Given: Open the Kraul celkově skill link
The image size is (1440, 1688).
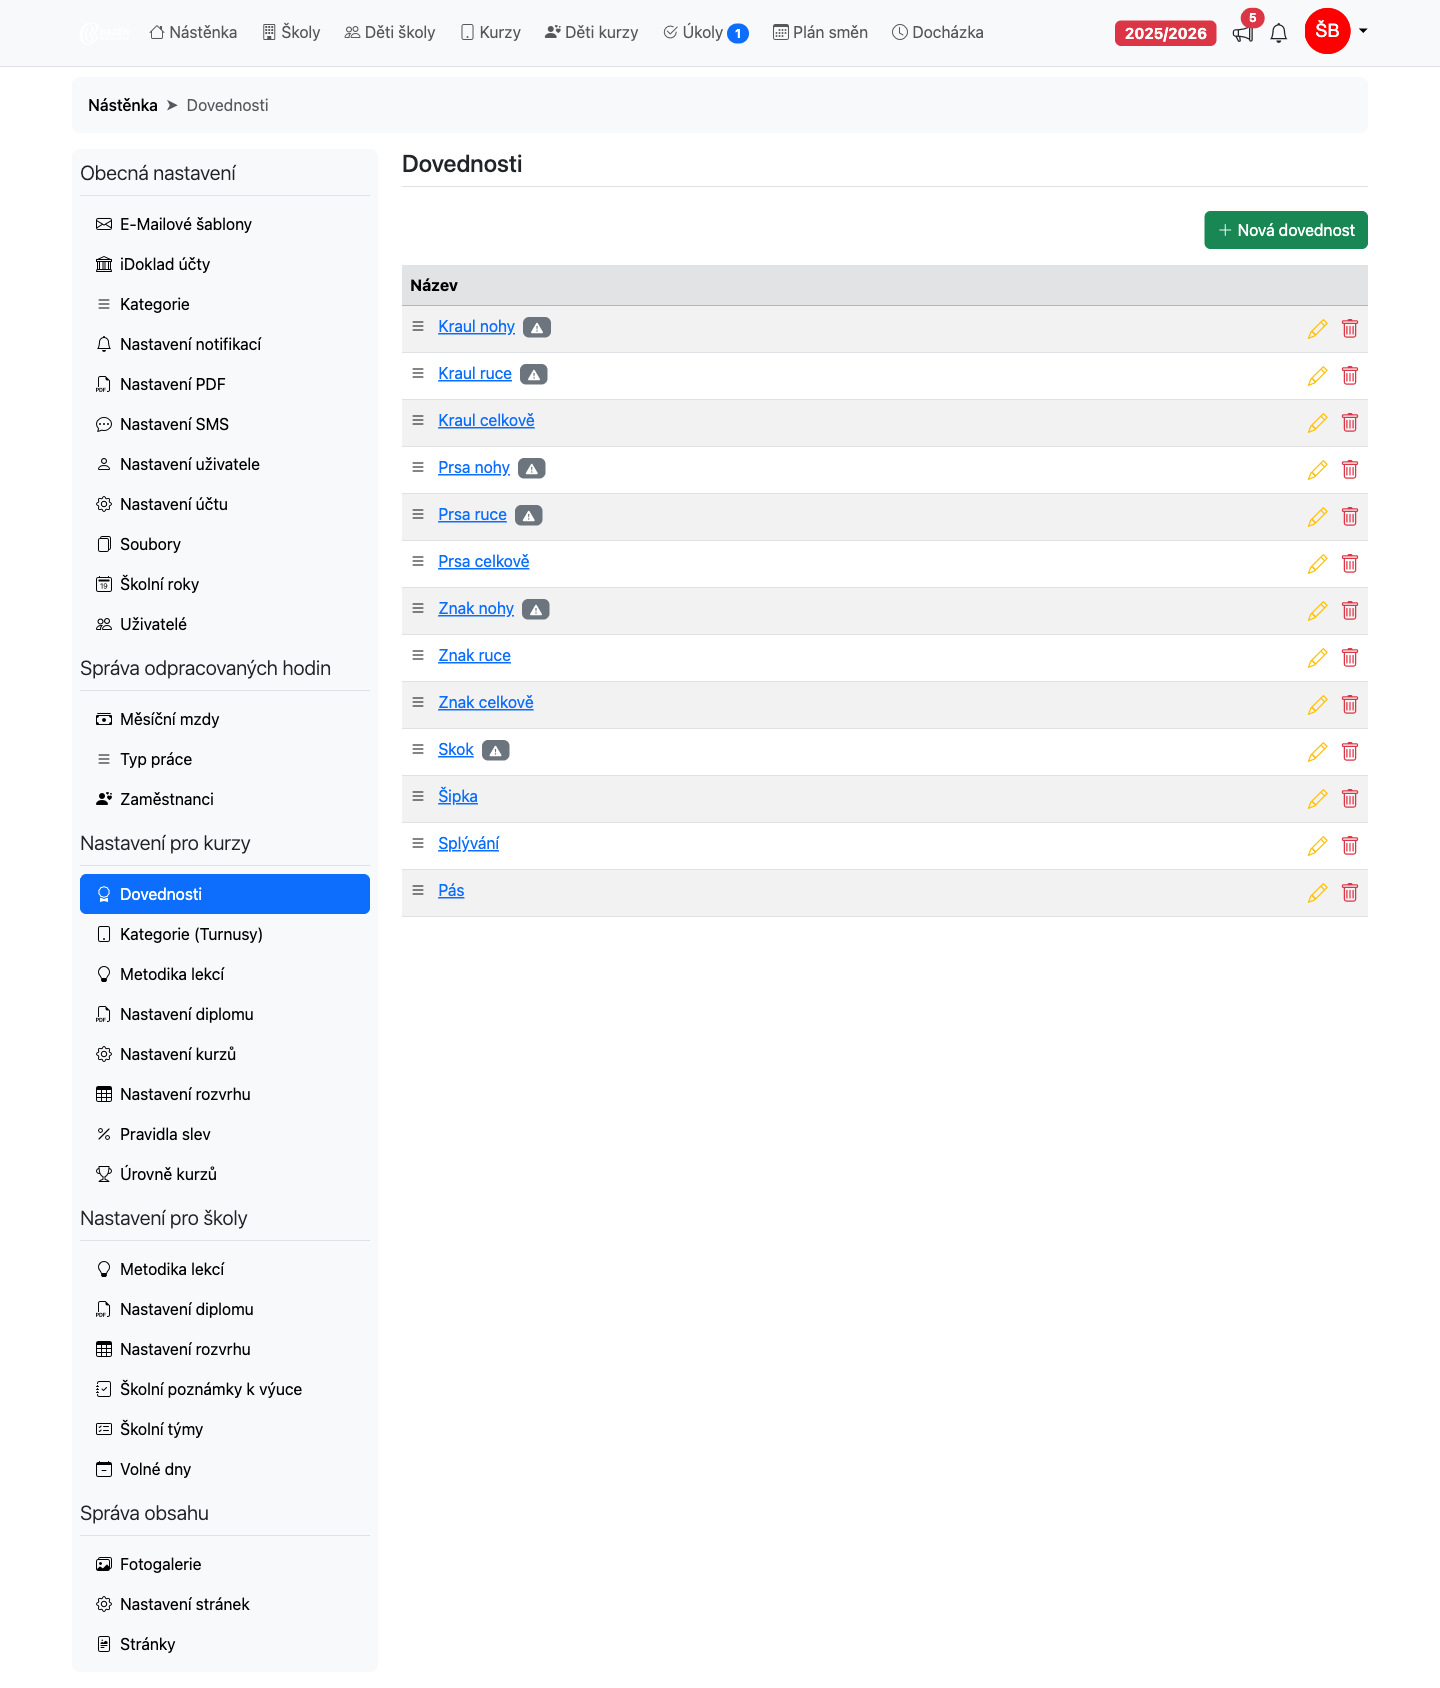Looking at the screenshot, I should pos(486,420).
